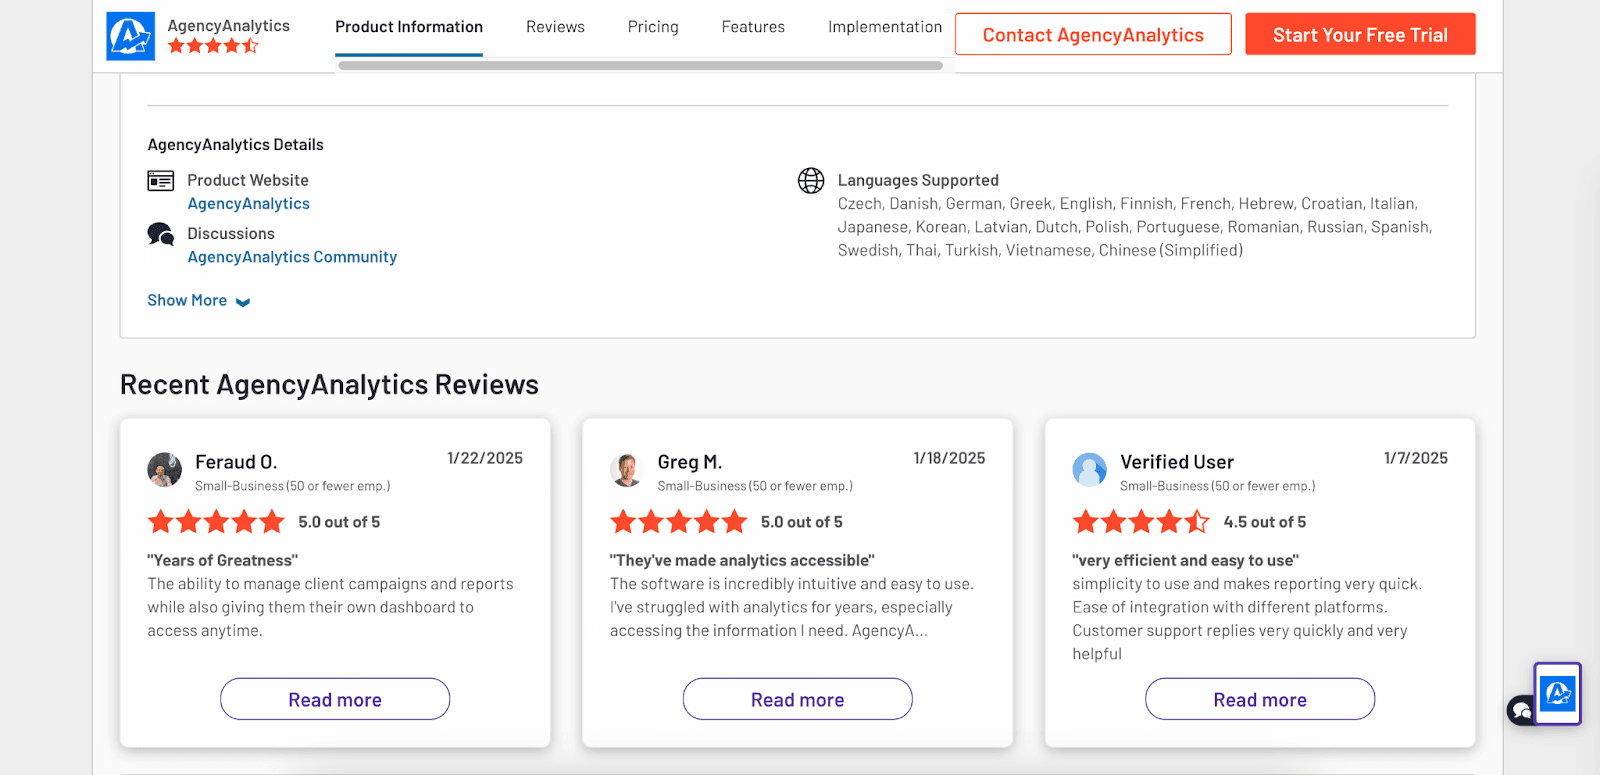The height and width of the screenshot is (775, 1600).
Task: Click the Verified User avatar icon
Action: [x=1089, y=469]
